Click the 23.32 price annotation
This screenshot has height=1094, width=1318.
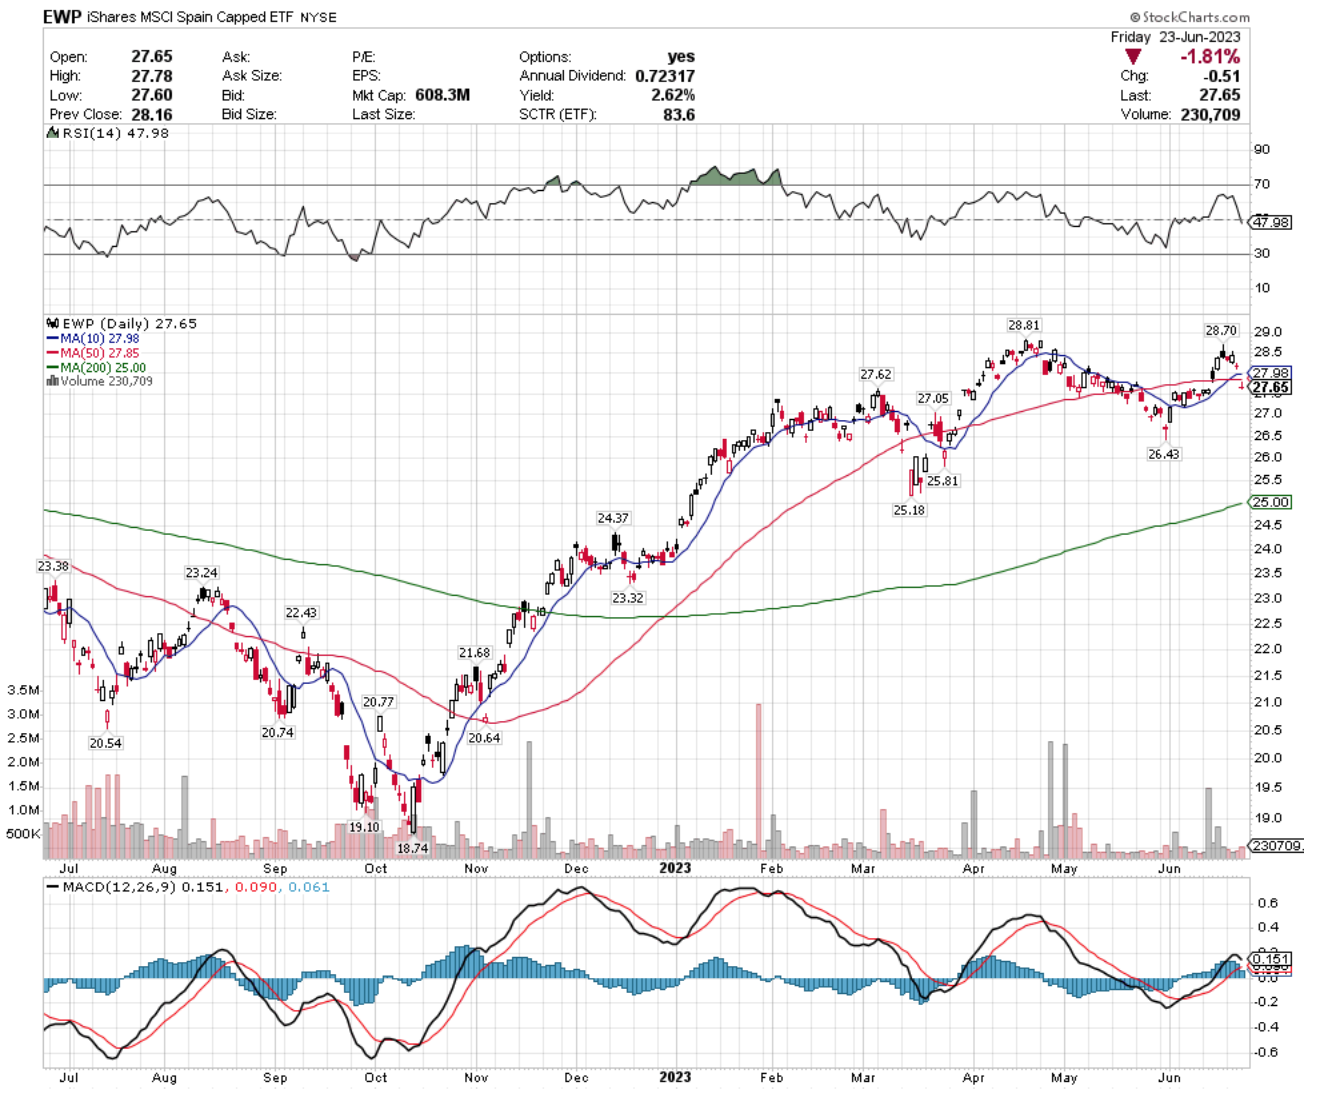(628, 598)
